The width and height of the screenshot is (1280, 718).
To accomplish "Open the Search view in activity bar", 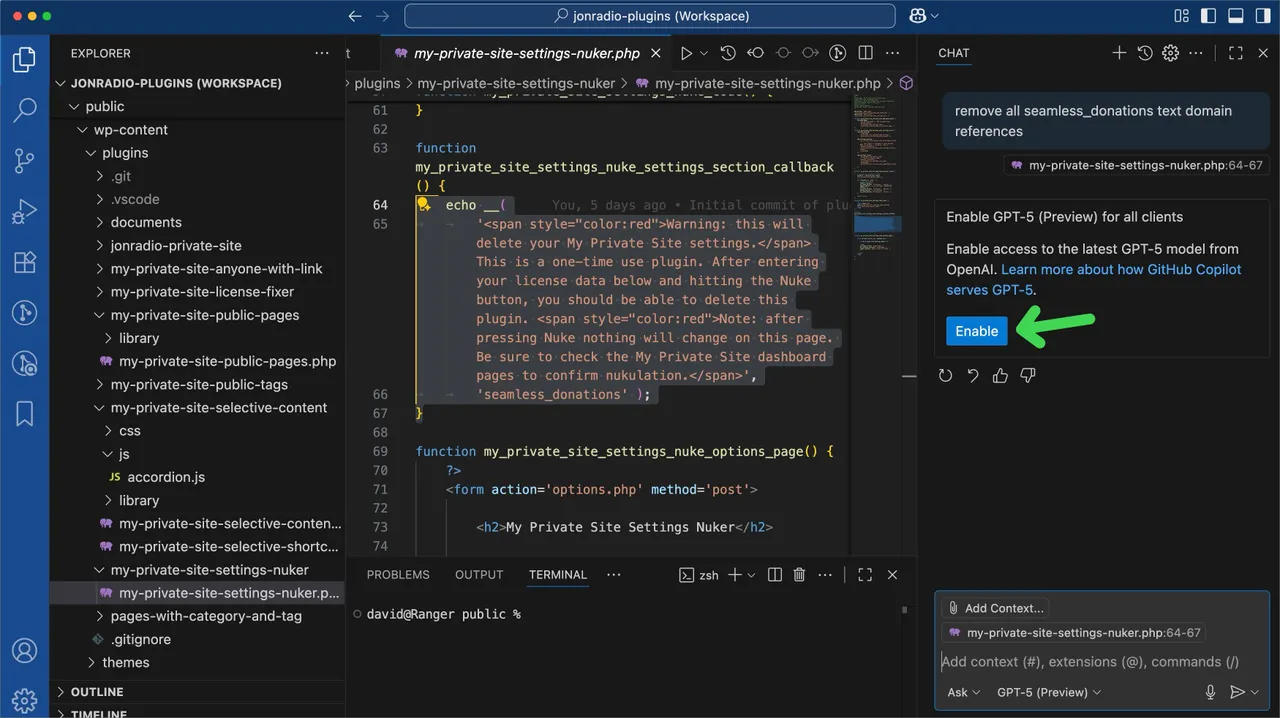I will click(x=24, y=110).
